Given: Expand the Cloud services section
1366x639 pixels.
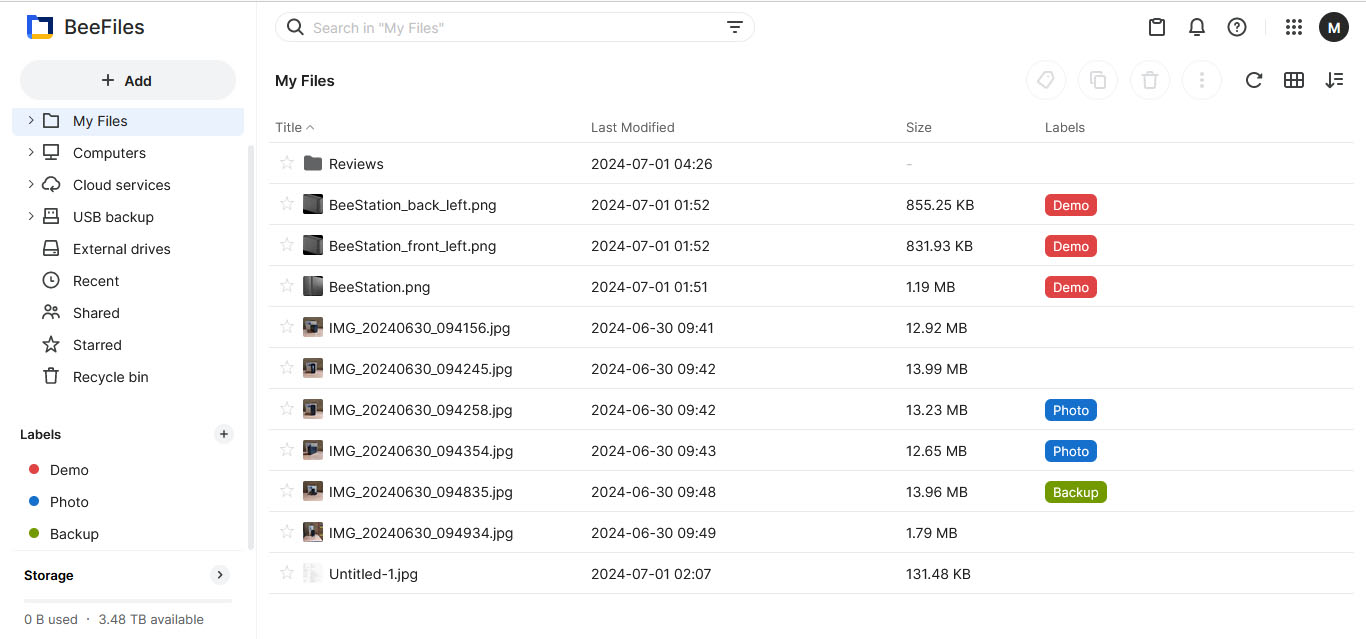Looking at the screenshot, I should point(31,185).
